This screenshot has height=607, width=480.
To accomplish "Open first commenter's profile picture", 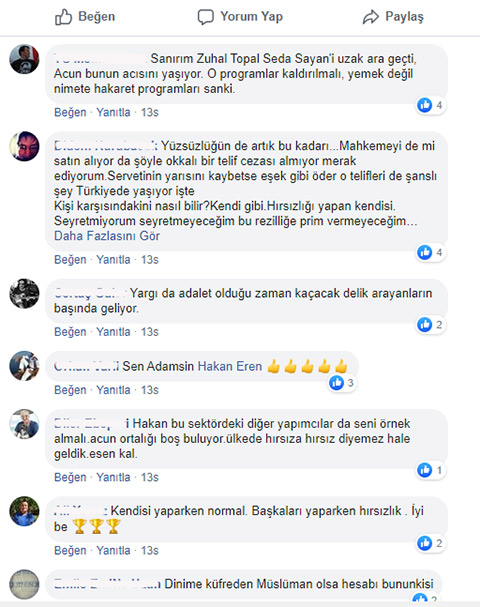I will click(x=24, y=59).
